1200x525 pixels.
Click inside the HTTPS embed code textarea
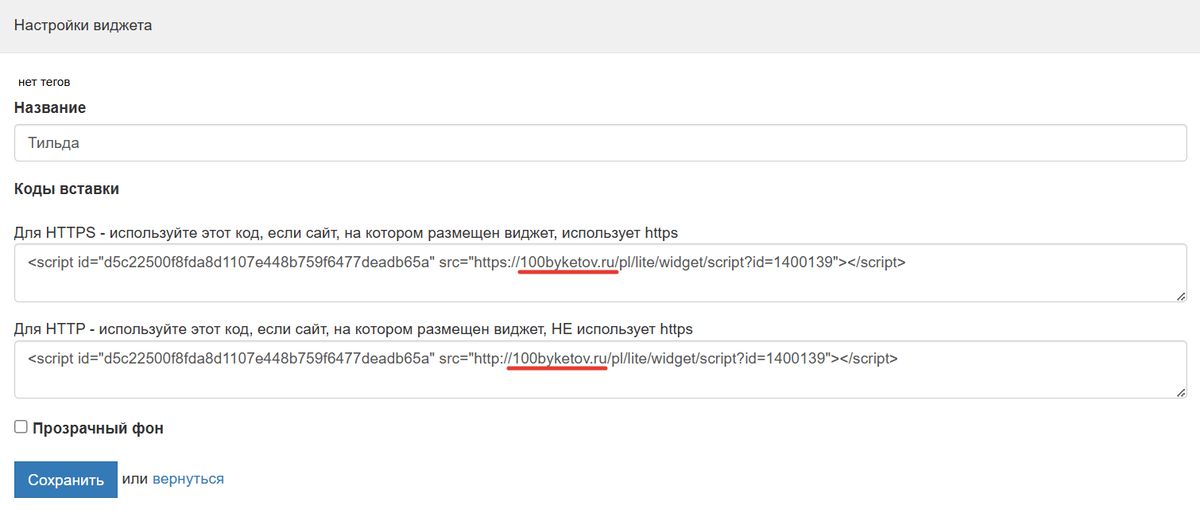tap(601, 274)
